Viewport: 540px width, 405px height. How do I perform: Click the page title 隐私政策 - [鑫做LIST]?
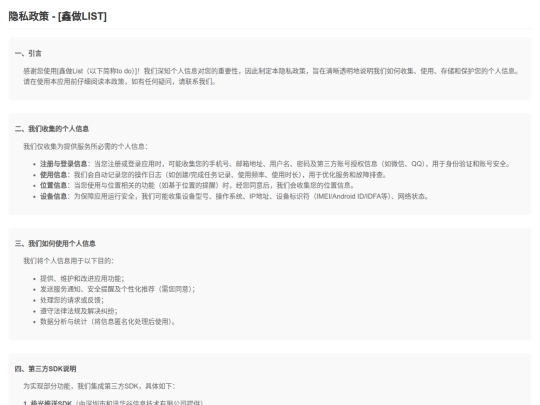coord(58,16)
